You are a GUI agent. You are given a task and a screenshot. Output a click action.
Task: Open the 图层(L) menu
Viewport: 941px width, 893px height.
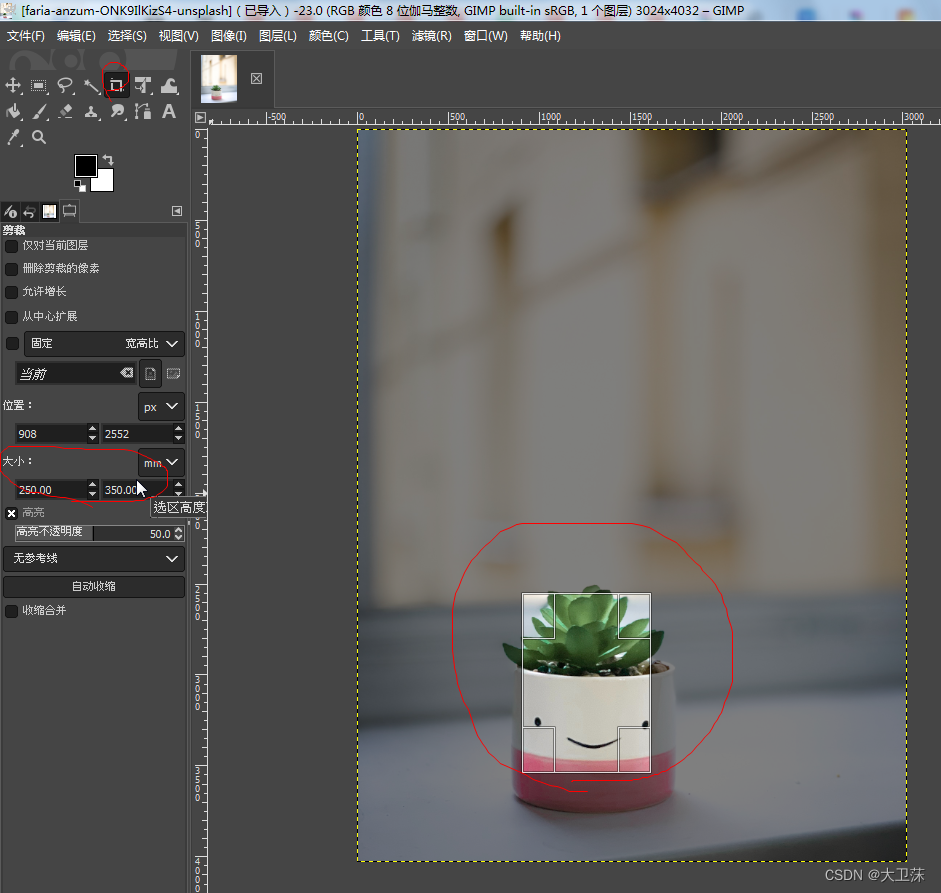click(278, 36)
